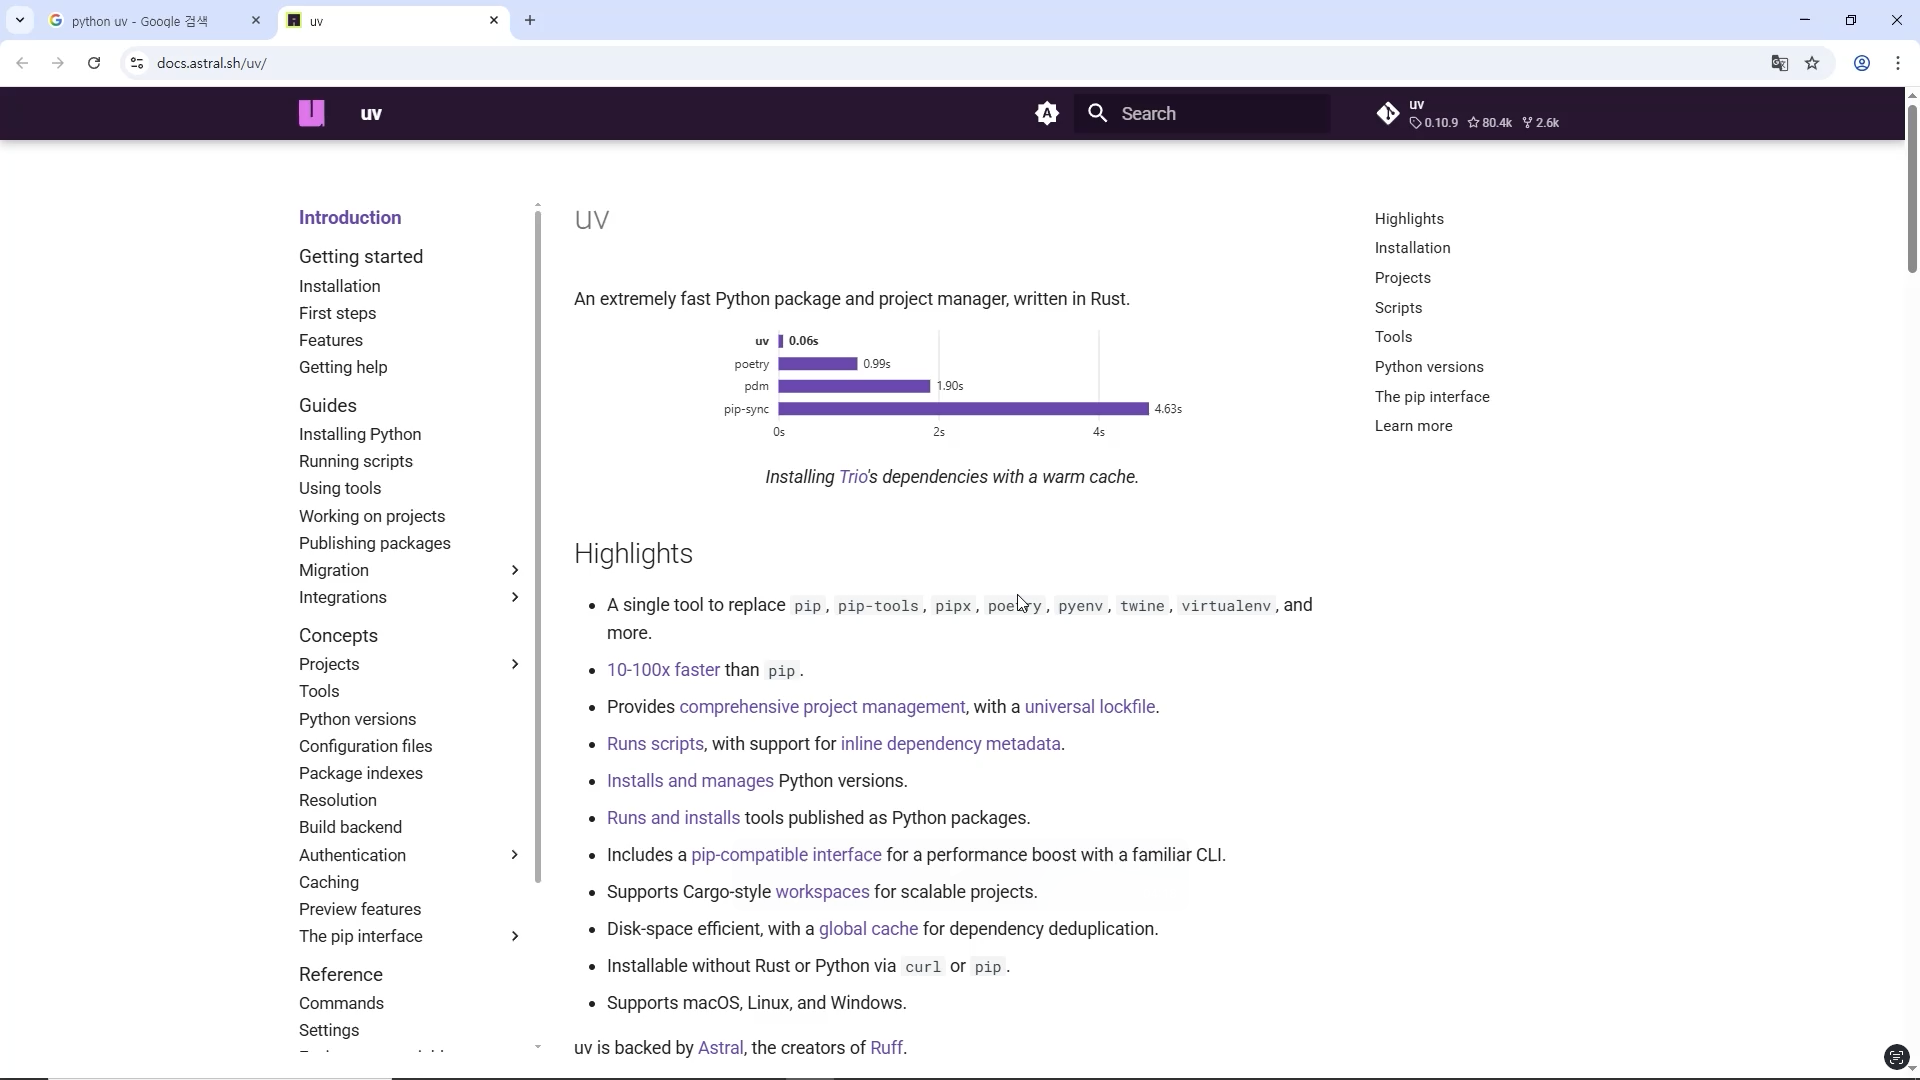This screenshot has height=1080, width=1920.
Task: Open Chrome three-dot menu
Action: tap(1897, 63)
